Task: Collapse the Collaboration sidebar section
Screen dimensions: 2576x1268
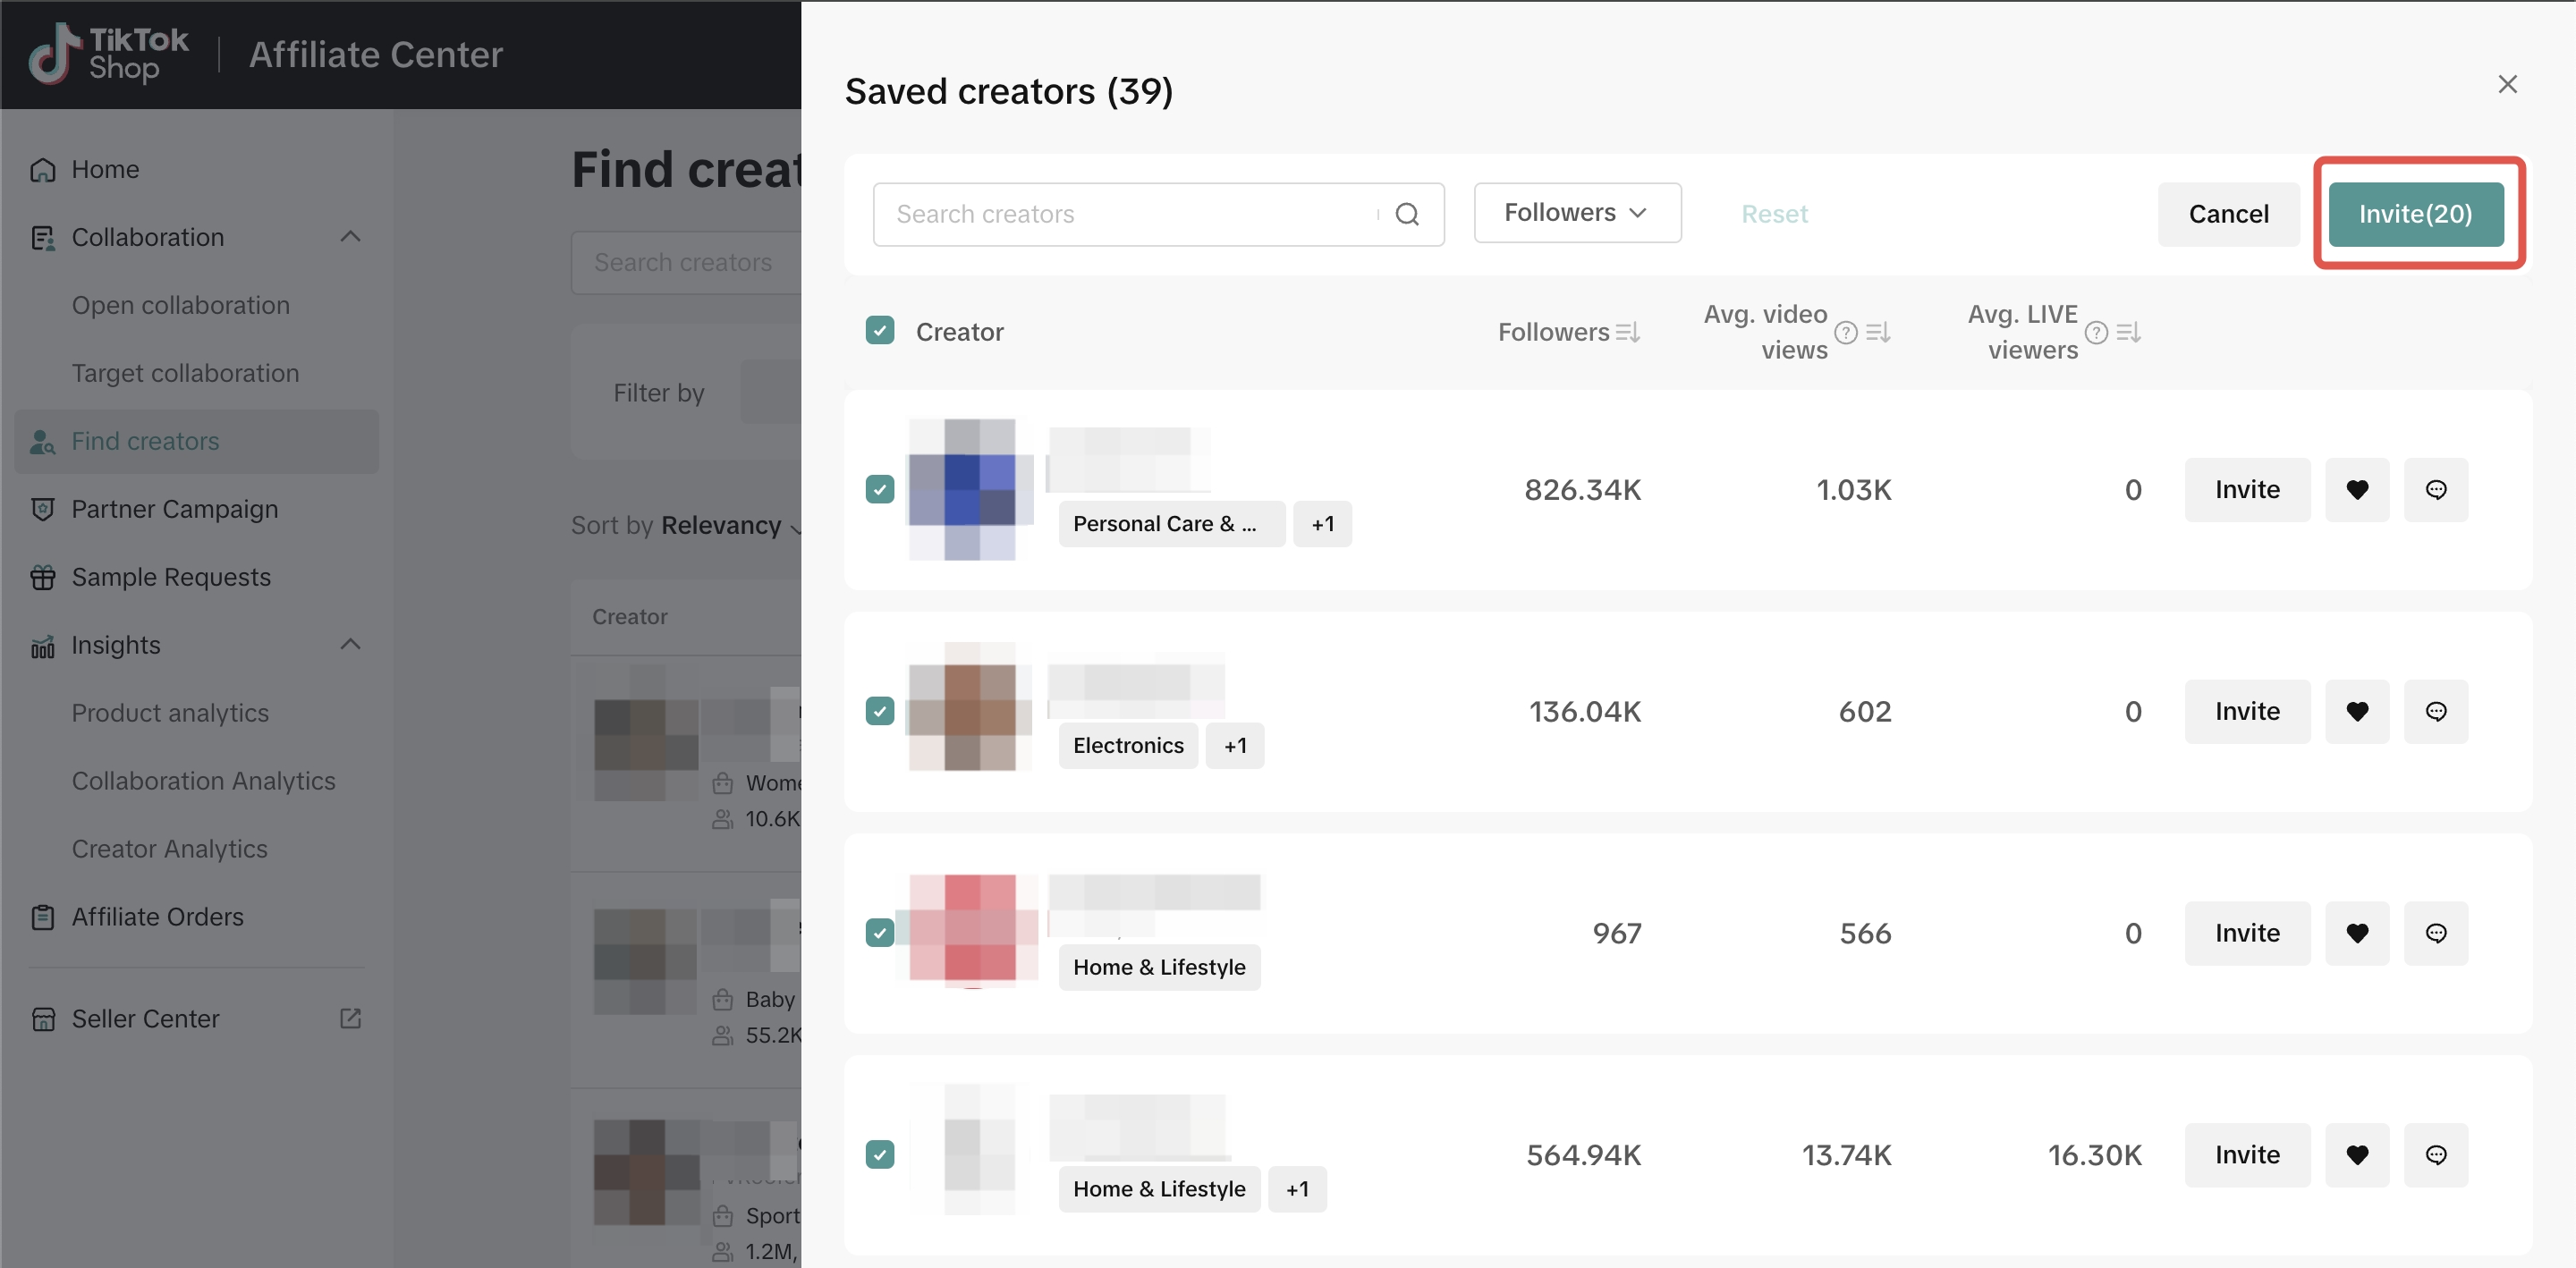Action: 350,237
